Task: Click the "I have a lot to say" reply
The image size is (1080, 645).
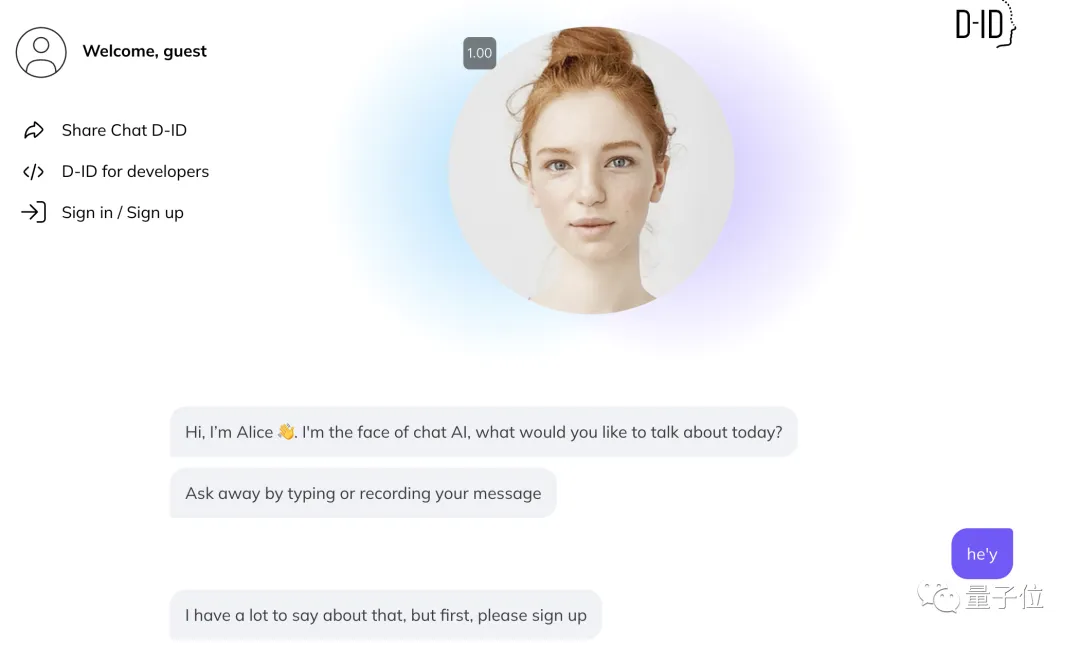Action: [x=385, y=615]
